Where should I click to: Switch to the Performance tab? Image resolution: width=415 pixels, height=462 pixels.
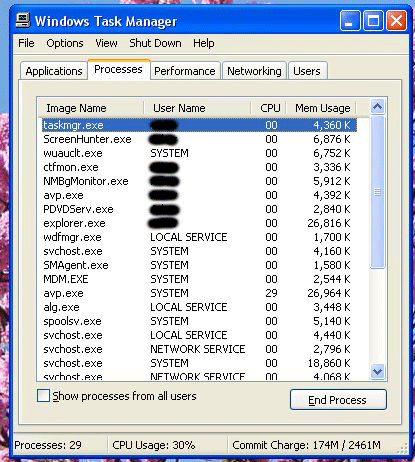[x=185, y=71]
